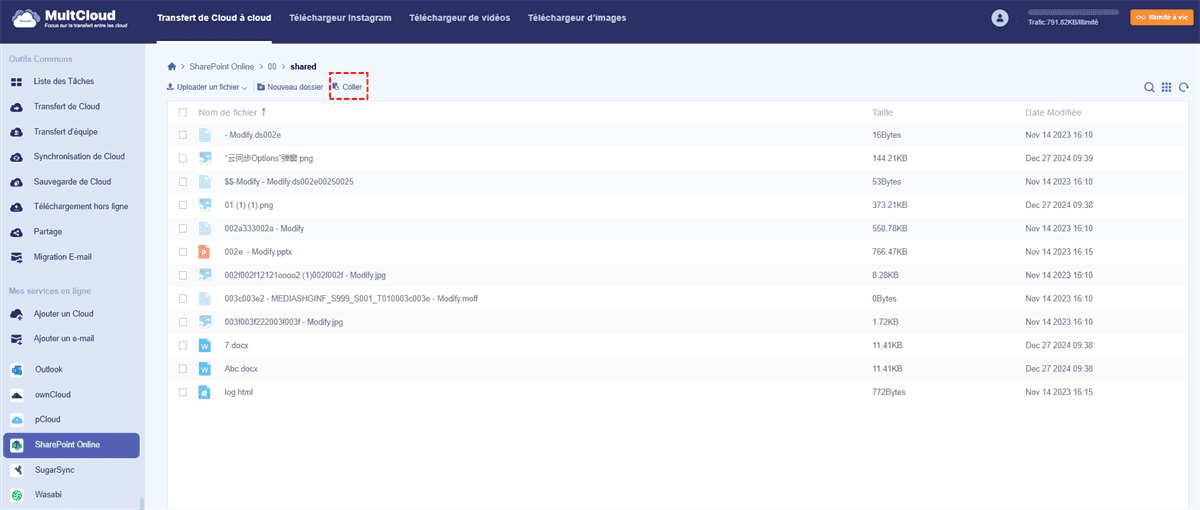
Task: Click the search magnifier icon
Action: (x=1150, y=87)
